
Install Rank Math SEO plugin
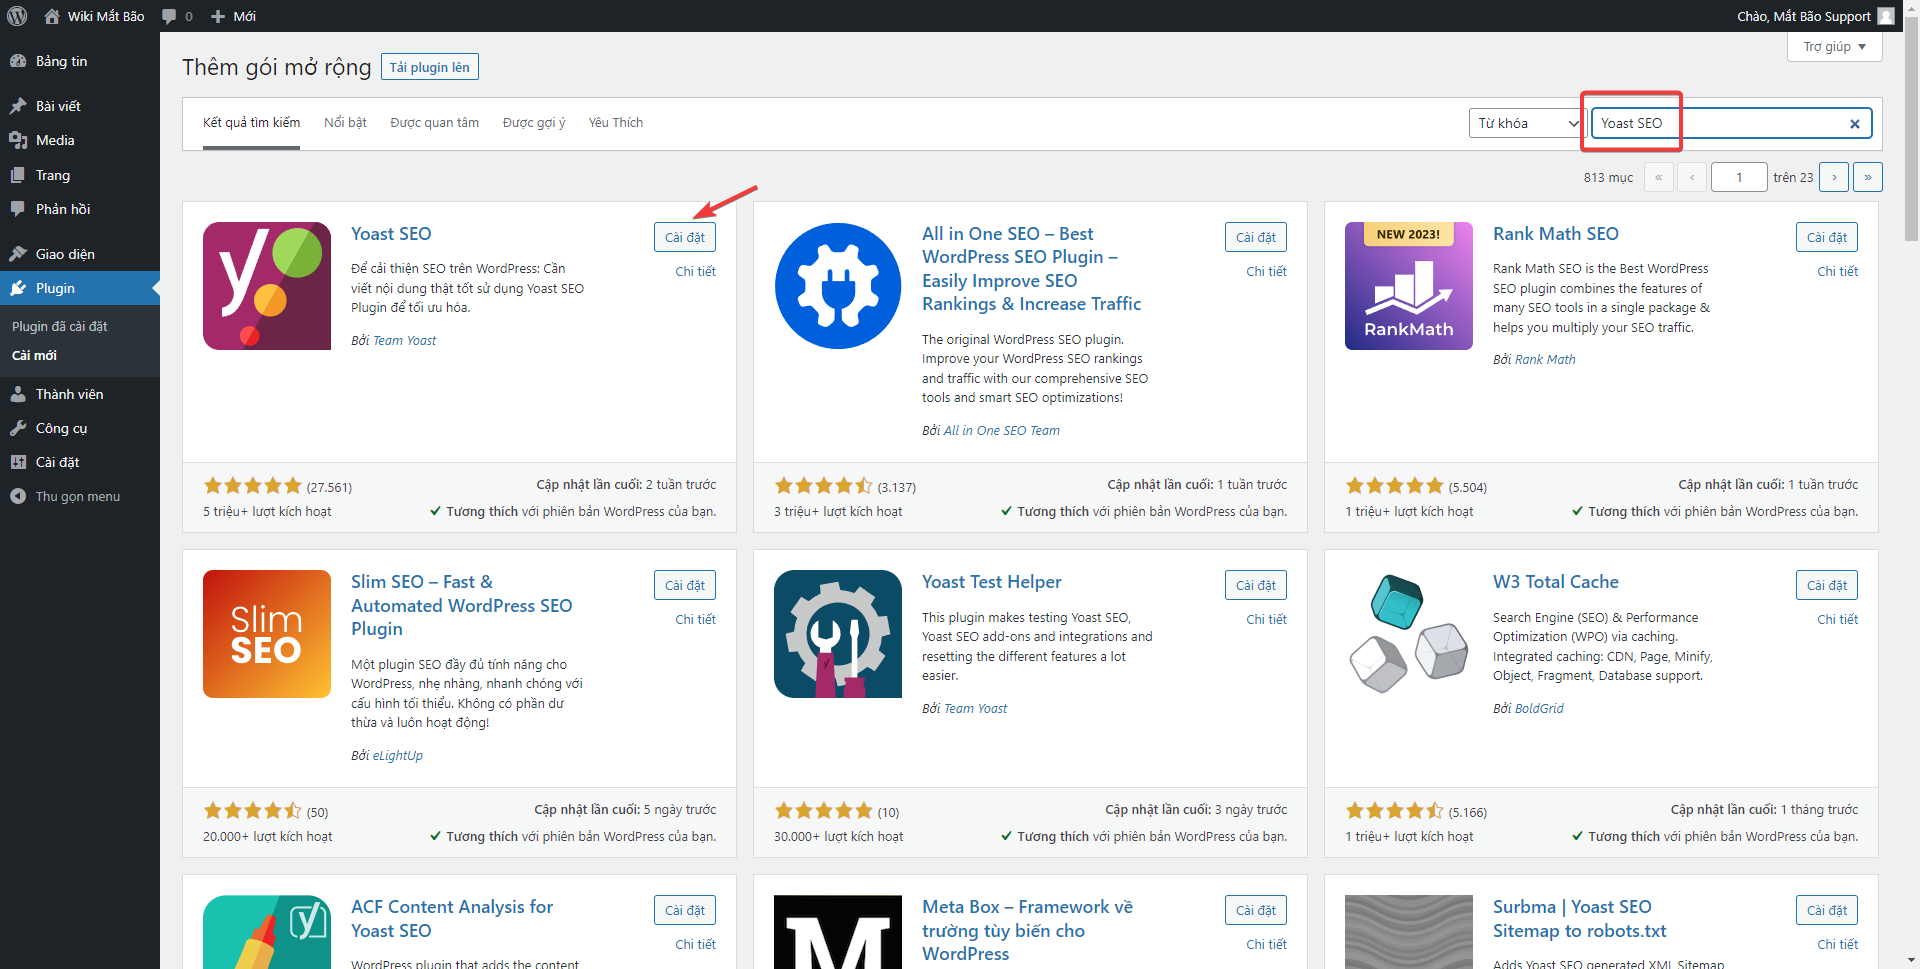tap(1827, 237)
